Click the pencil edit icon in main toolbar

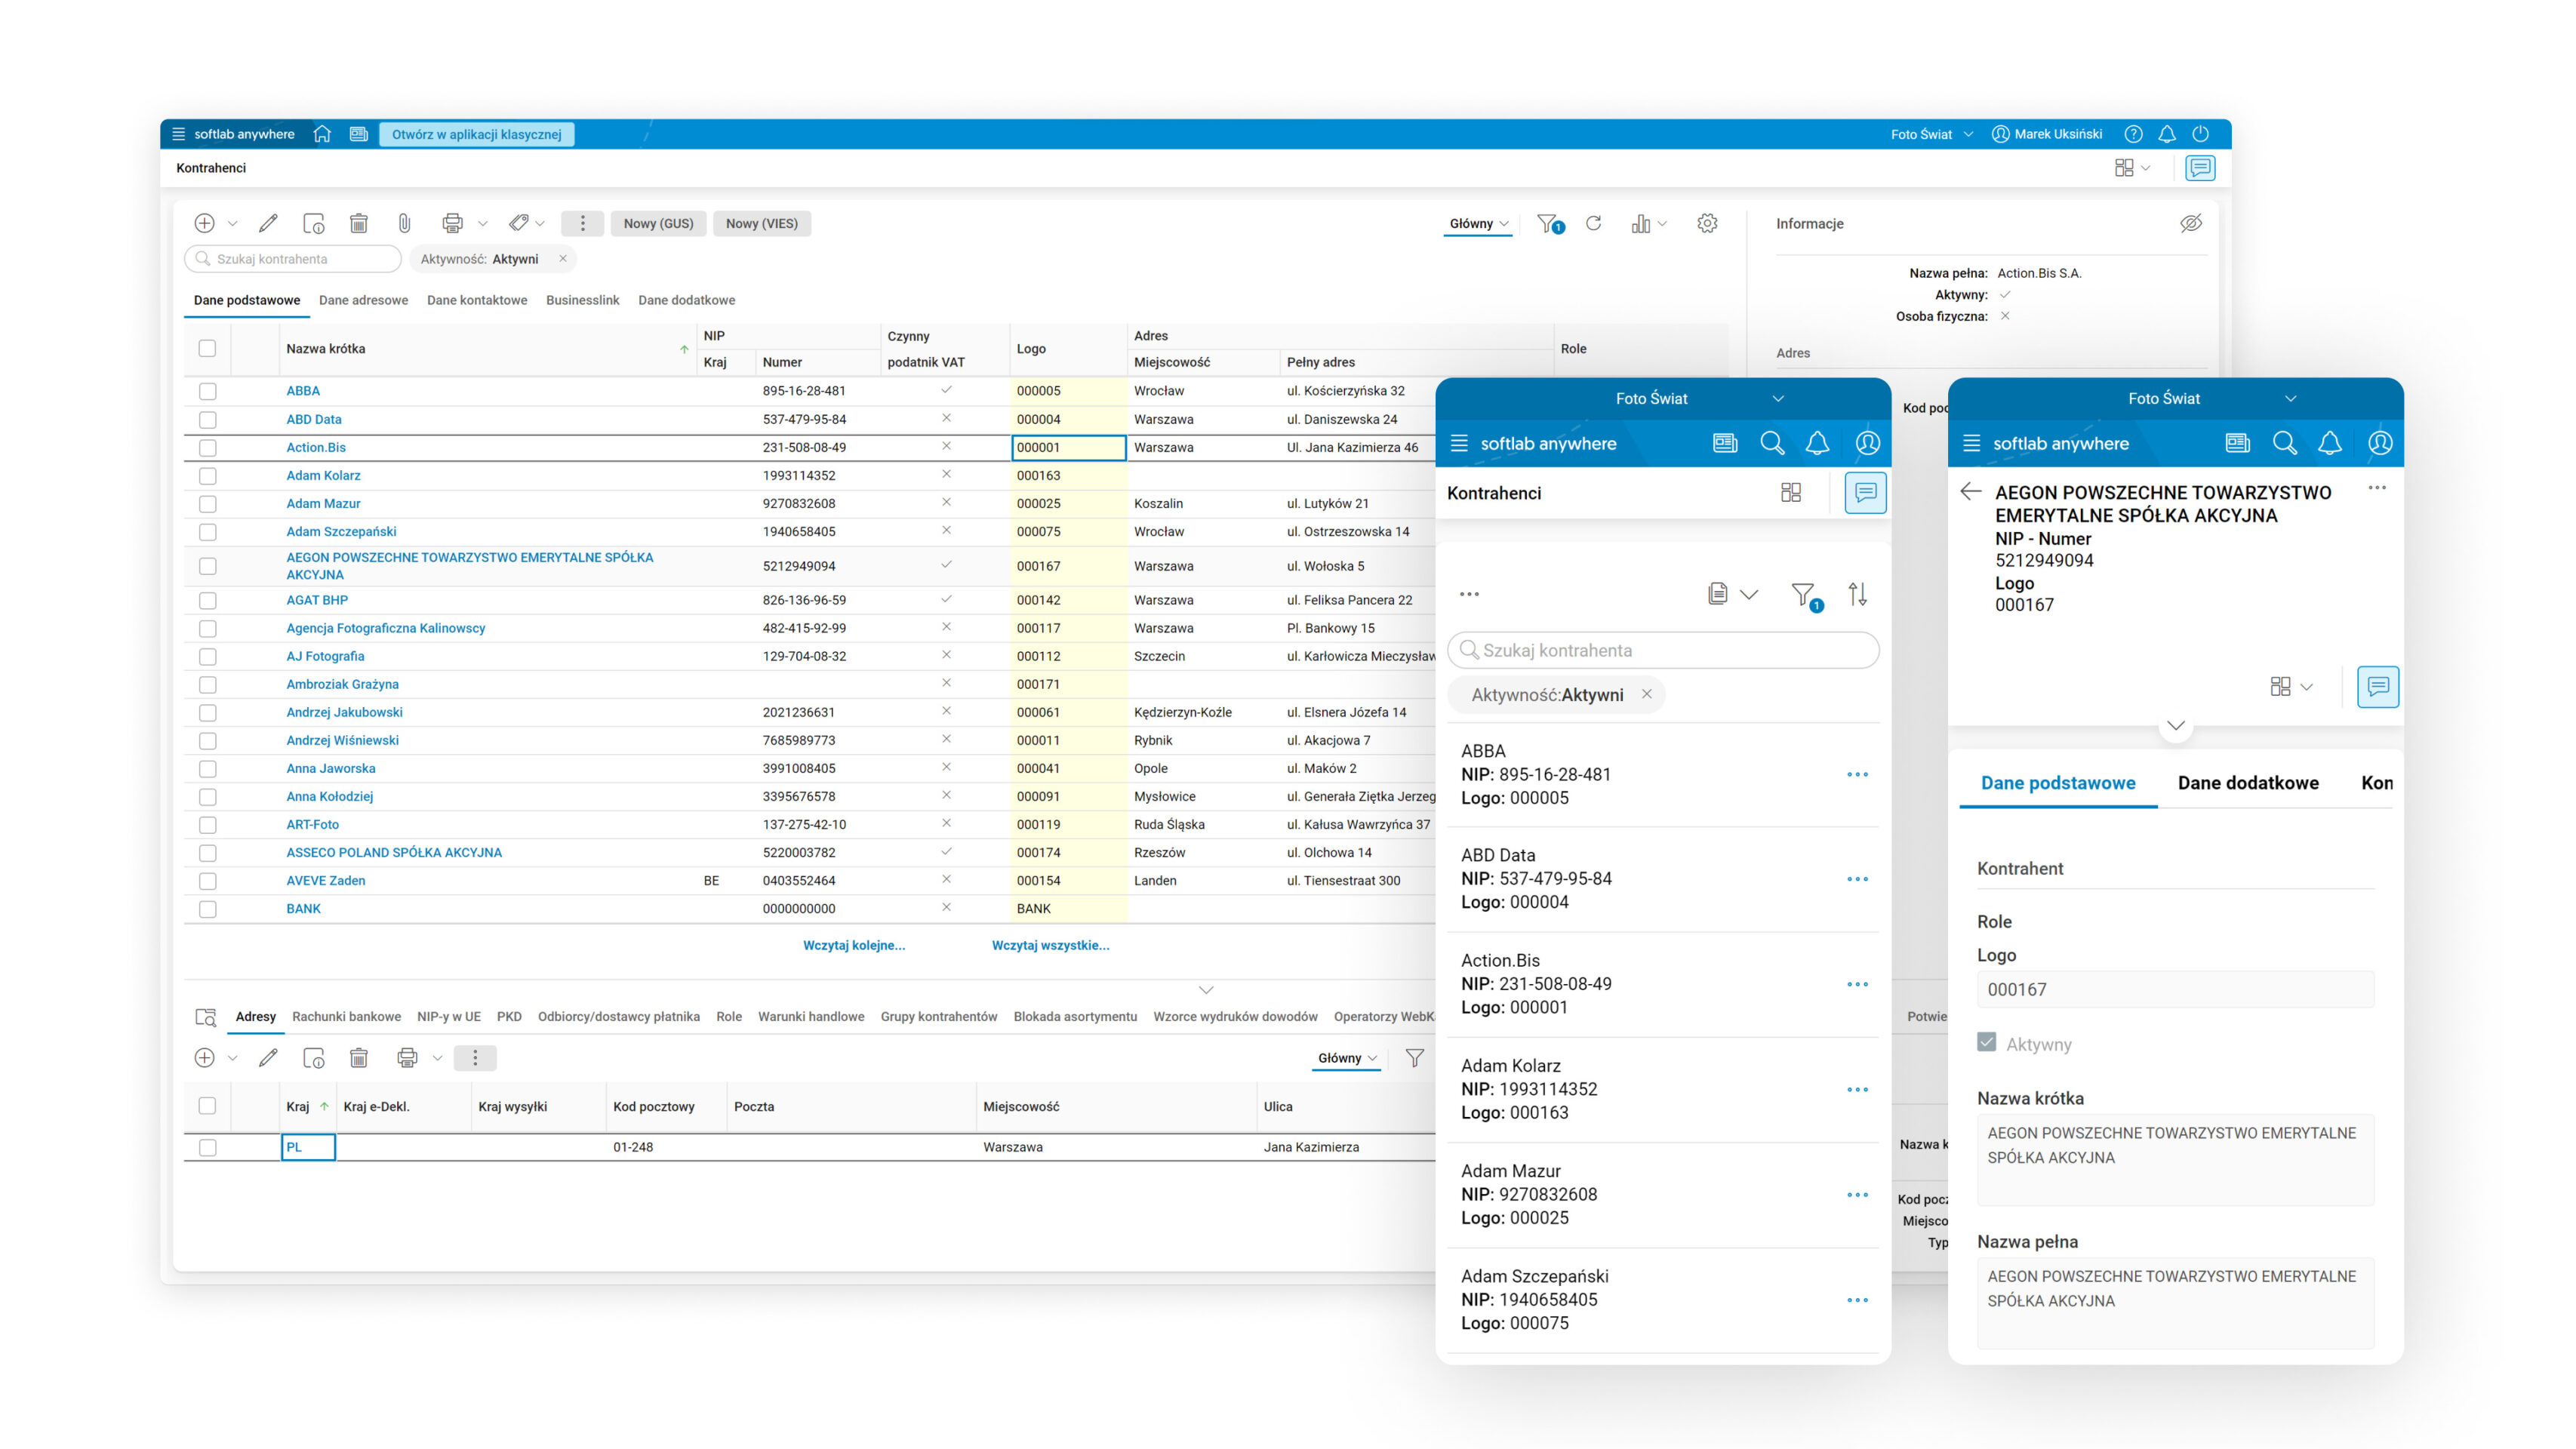[x=268, y=223]
